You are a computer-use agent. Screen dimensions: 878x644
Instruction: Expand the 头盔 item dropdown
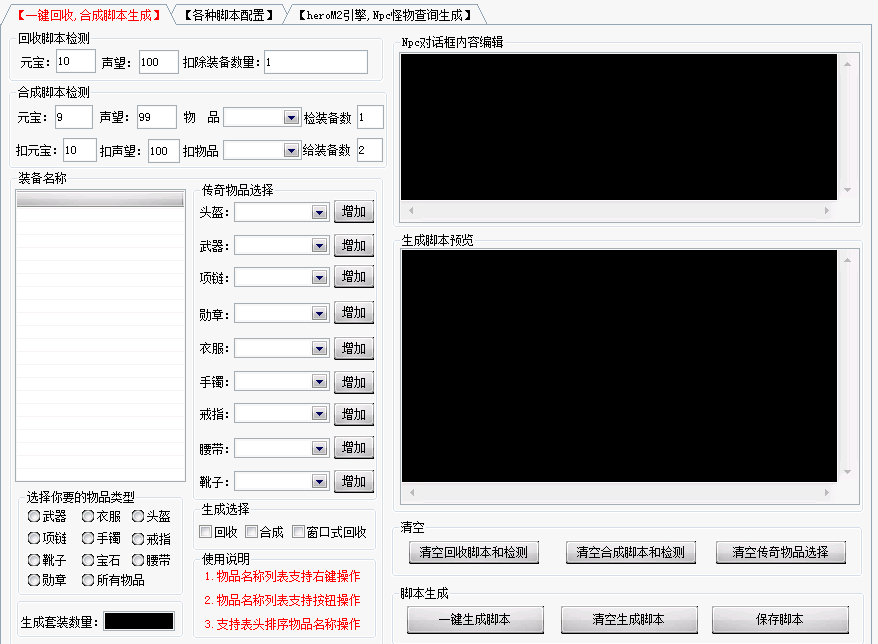319,212
